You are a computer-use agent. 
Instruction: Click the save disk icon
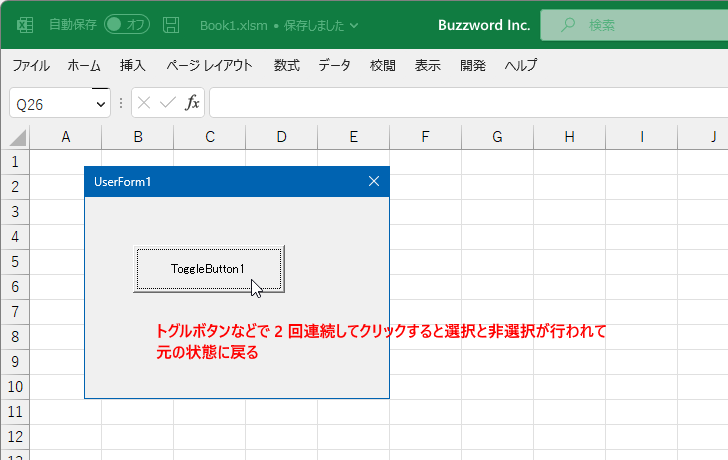point(171,25)
